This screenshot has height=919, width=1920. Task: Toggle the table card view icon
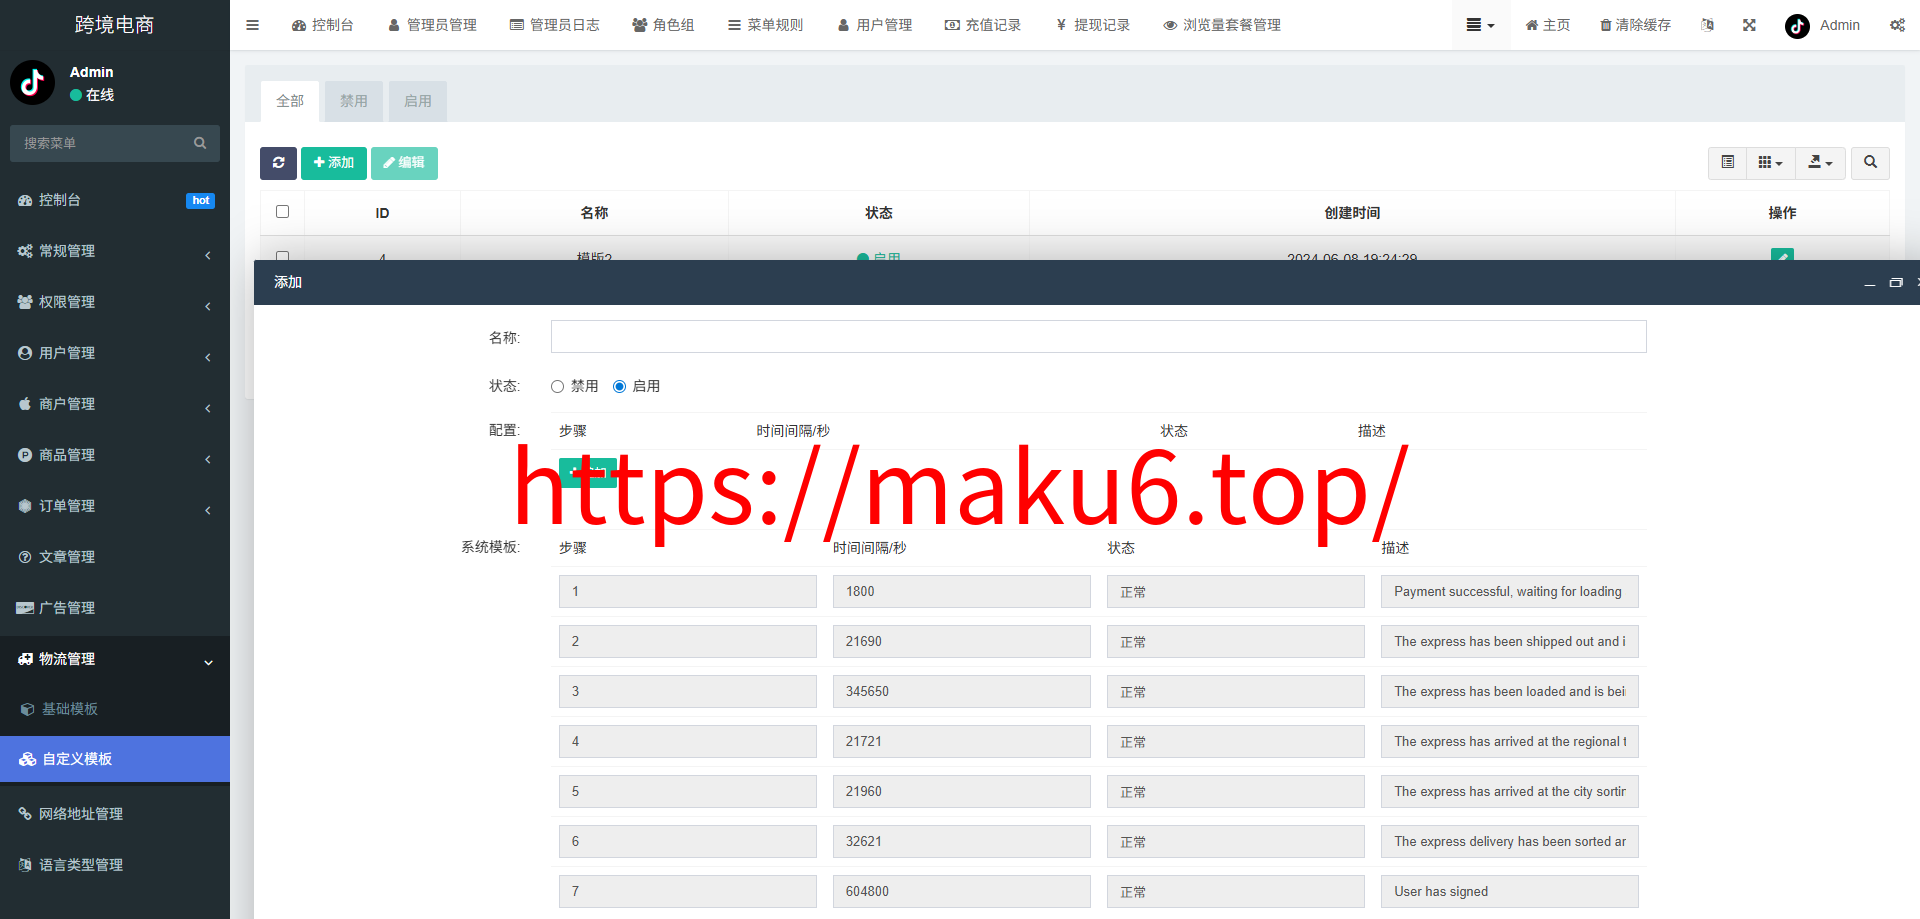click(x=1727, y=162)
